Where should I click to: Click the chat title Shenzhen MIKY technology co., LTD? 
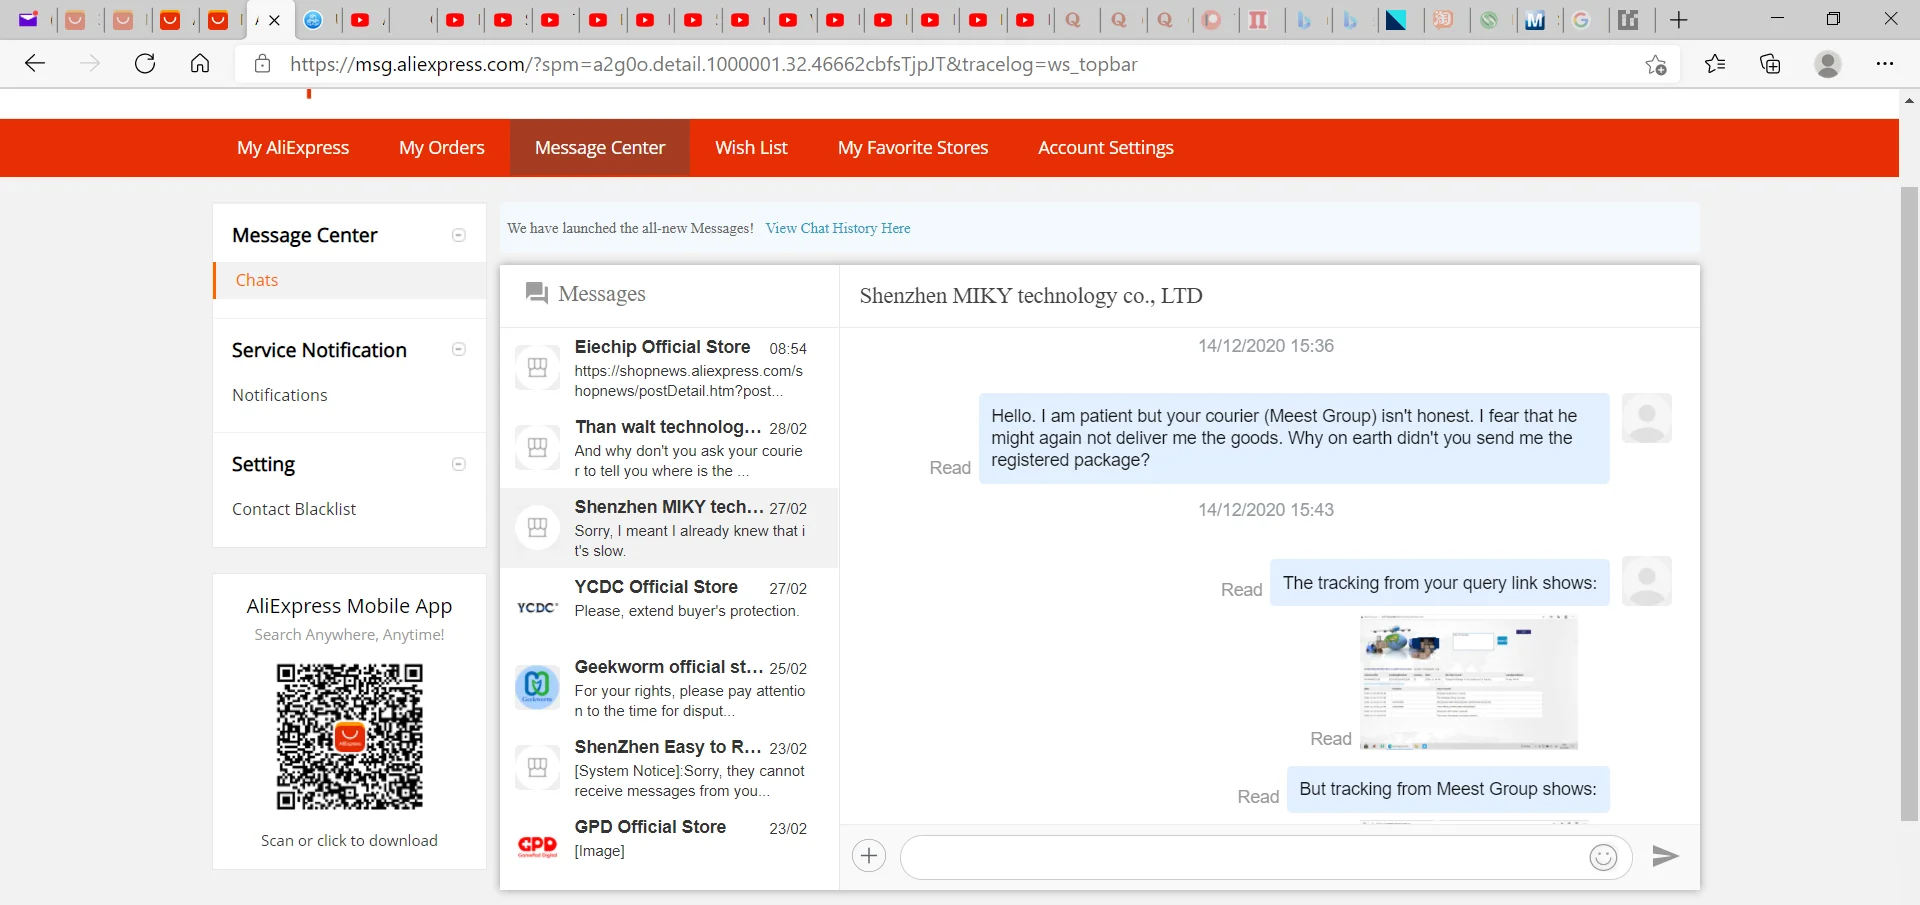pos(1031,296)
